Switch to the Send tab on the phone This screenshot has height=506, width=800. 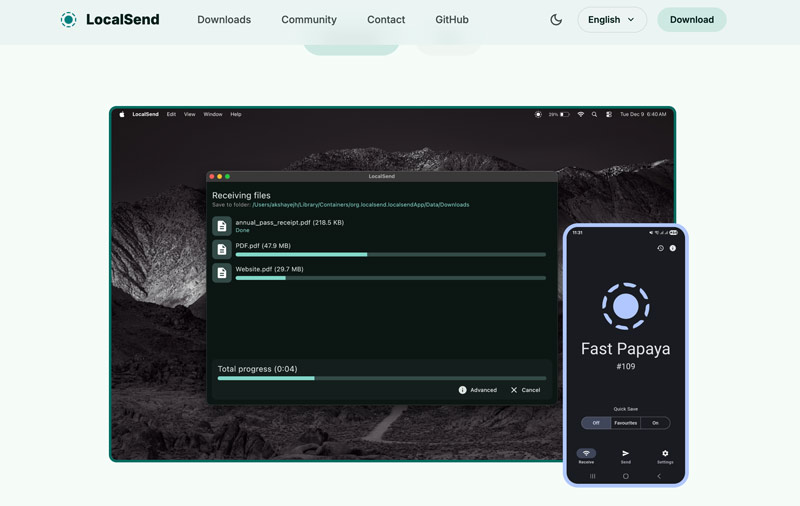point(626,456)
